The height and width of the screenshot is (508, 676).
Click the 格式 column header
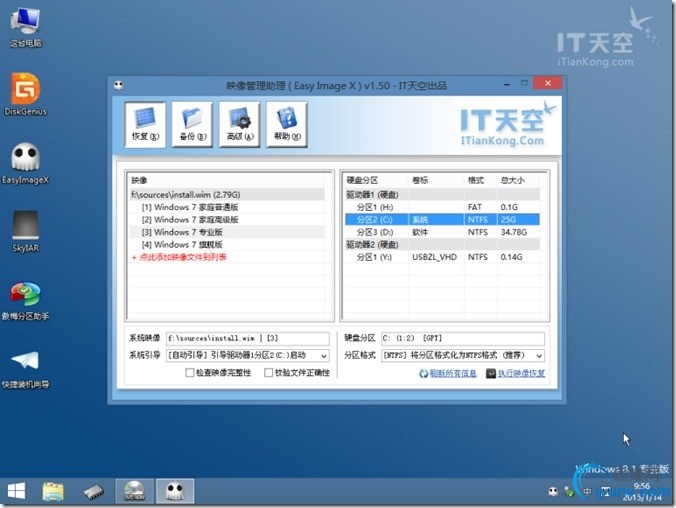[x=481, y=181]
